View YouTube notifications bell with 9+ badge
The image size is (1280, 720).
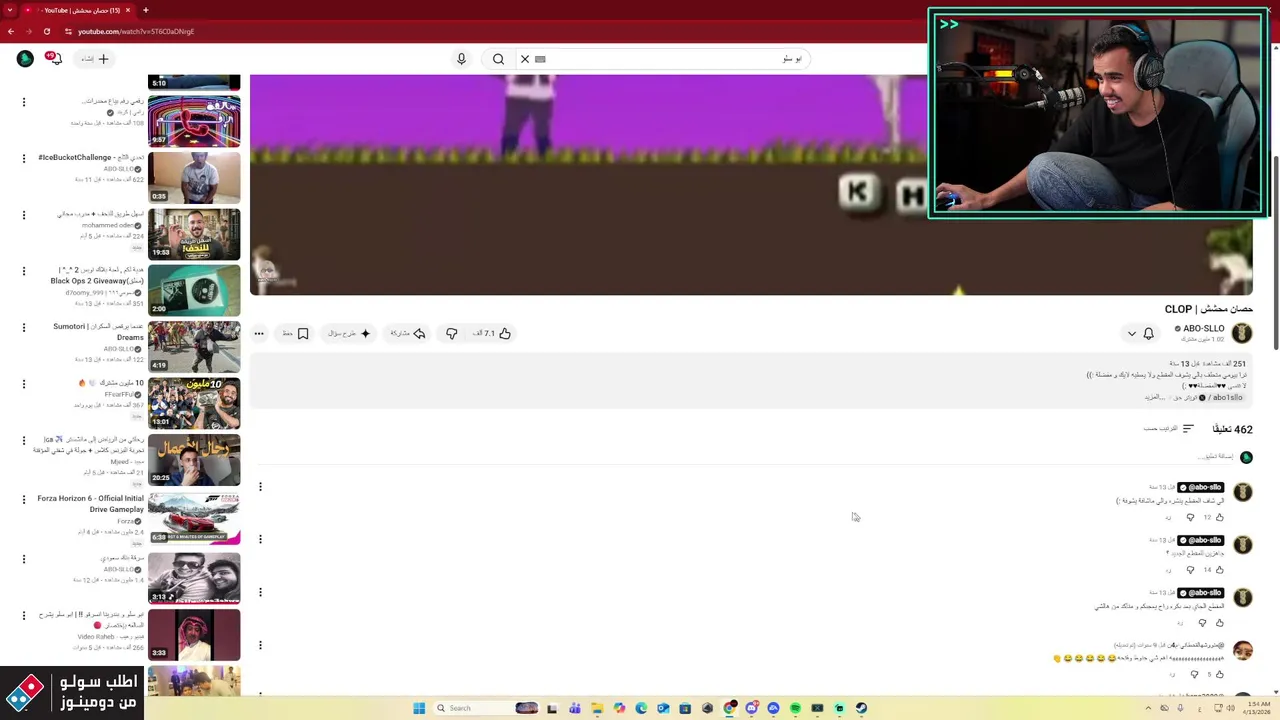56,59
